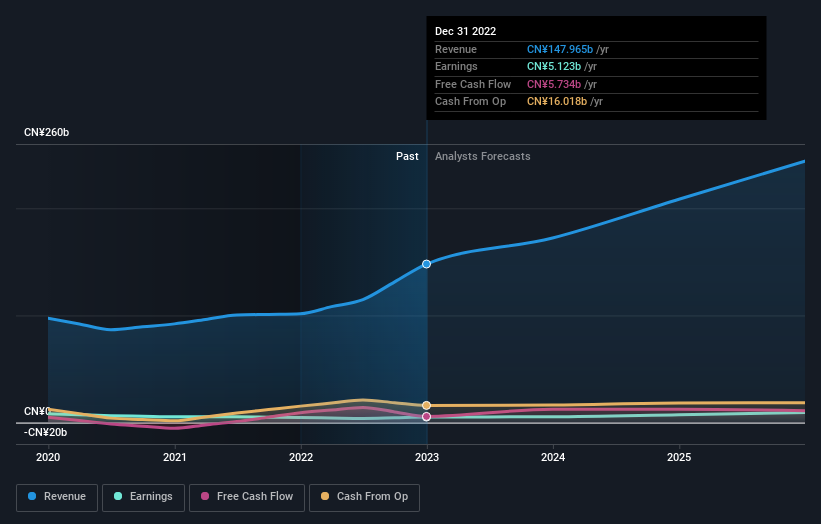Toggle the Earnings legend series

click(x=143, y=497)
